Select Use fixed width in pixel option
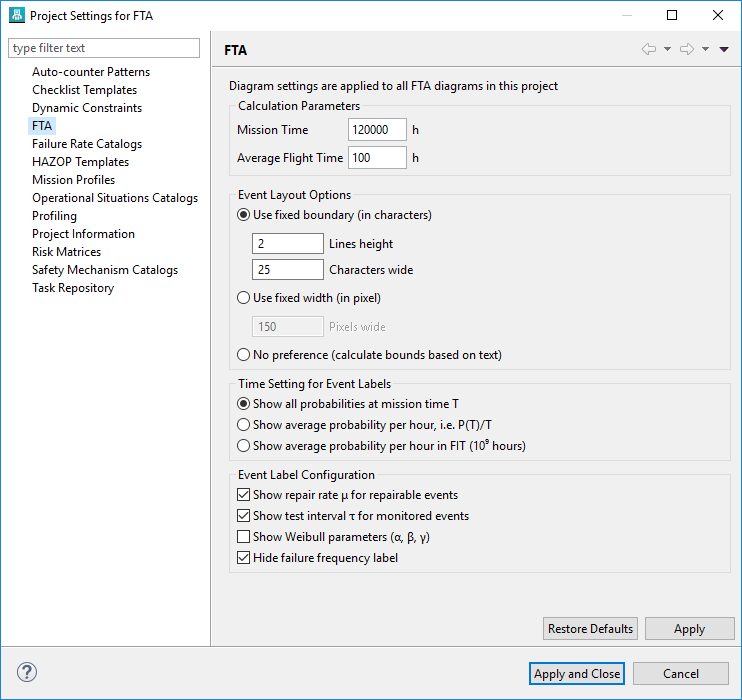This screenshot has width=742, height=700. (x=243, y=297)
